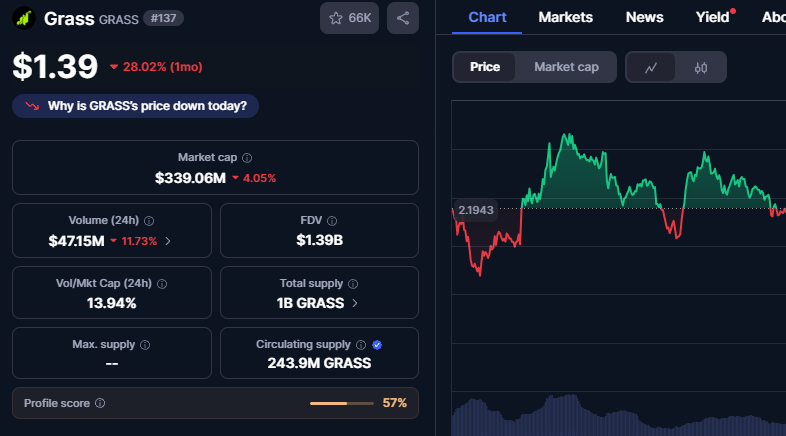This screenshot has height=436, width=786.
Task: Click the share icon button
Action: pos(403,18)
